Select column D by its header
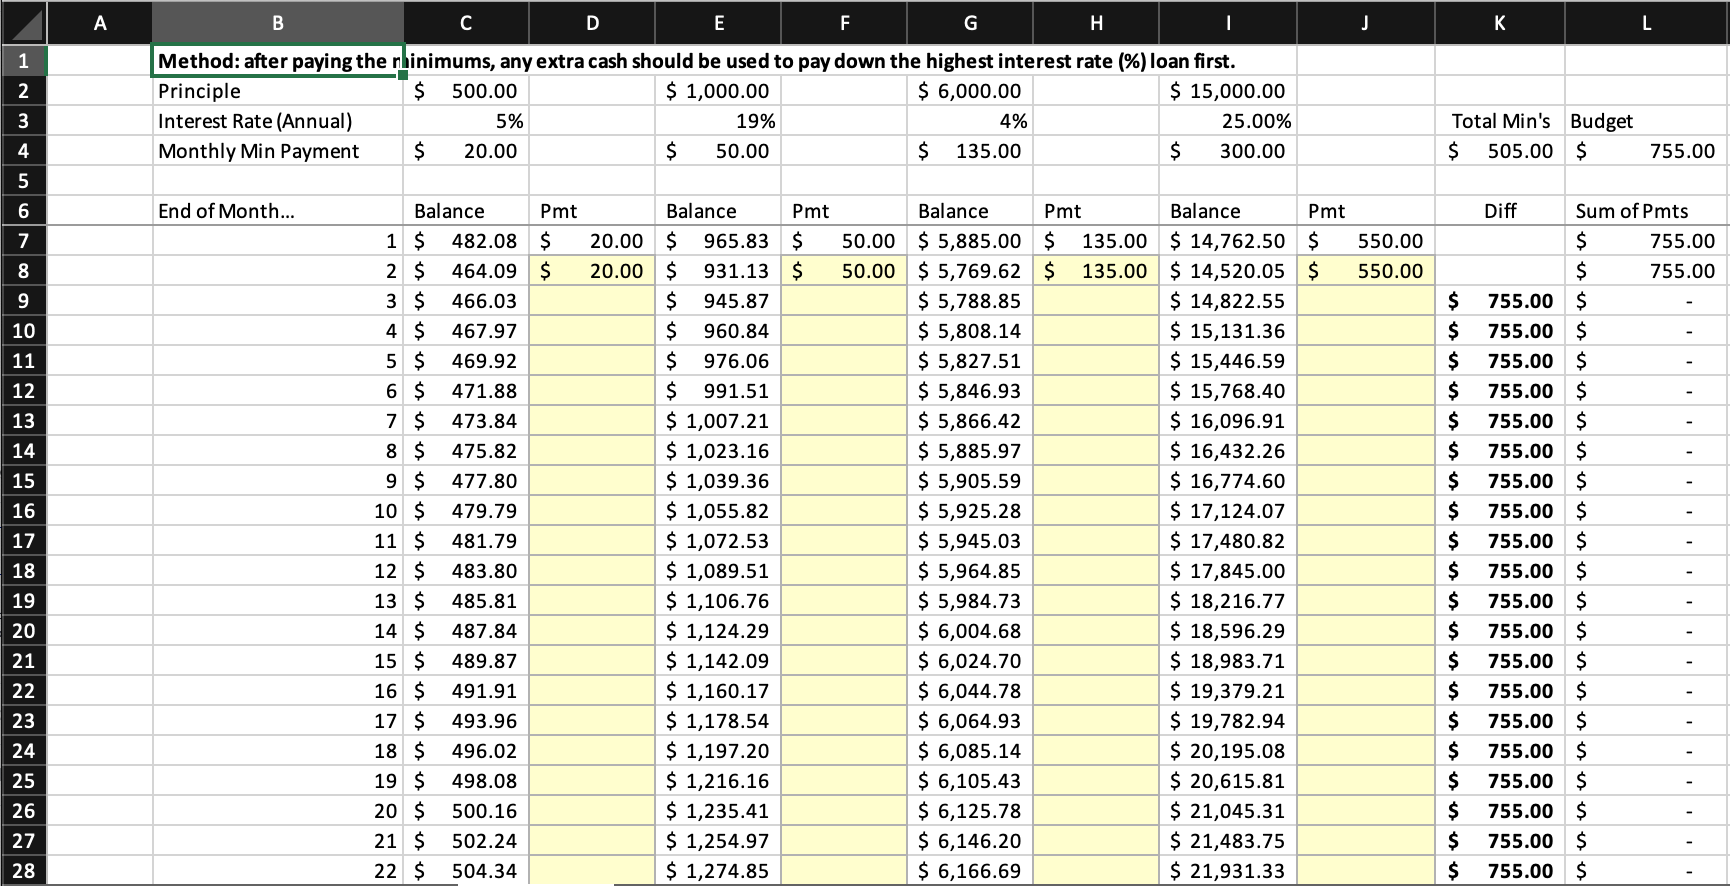 592,23
